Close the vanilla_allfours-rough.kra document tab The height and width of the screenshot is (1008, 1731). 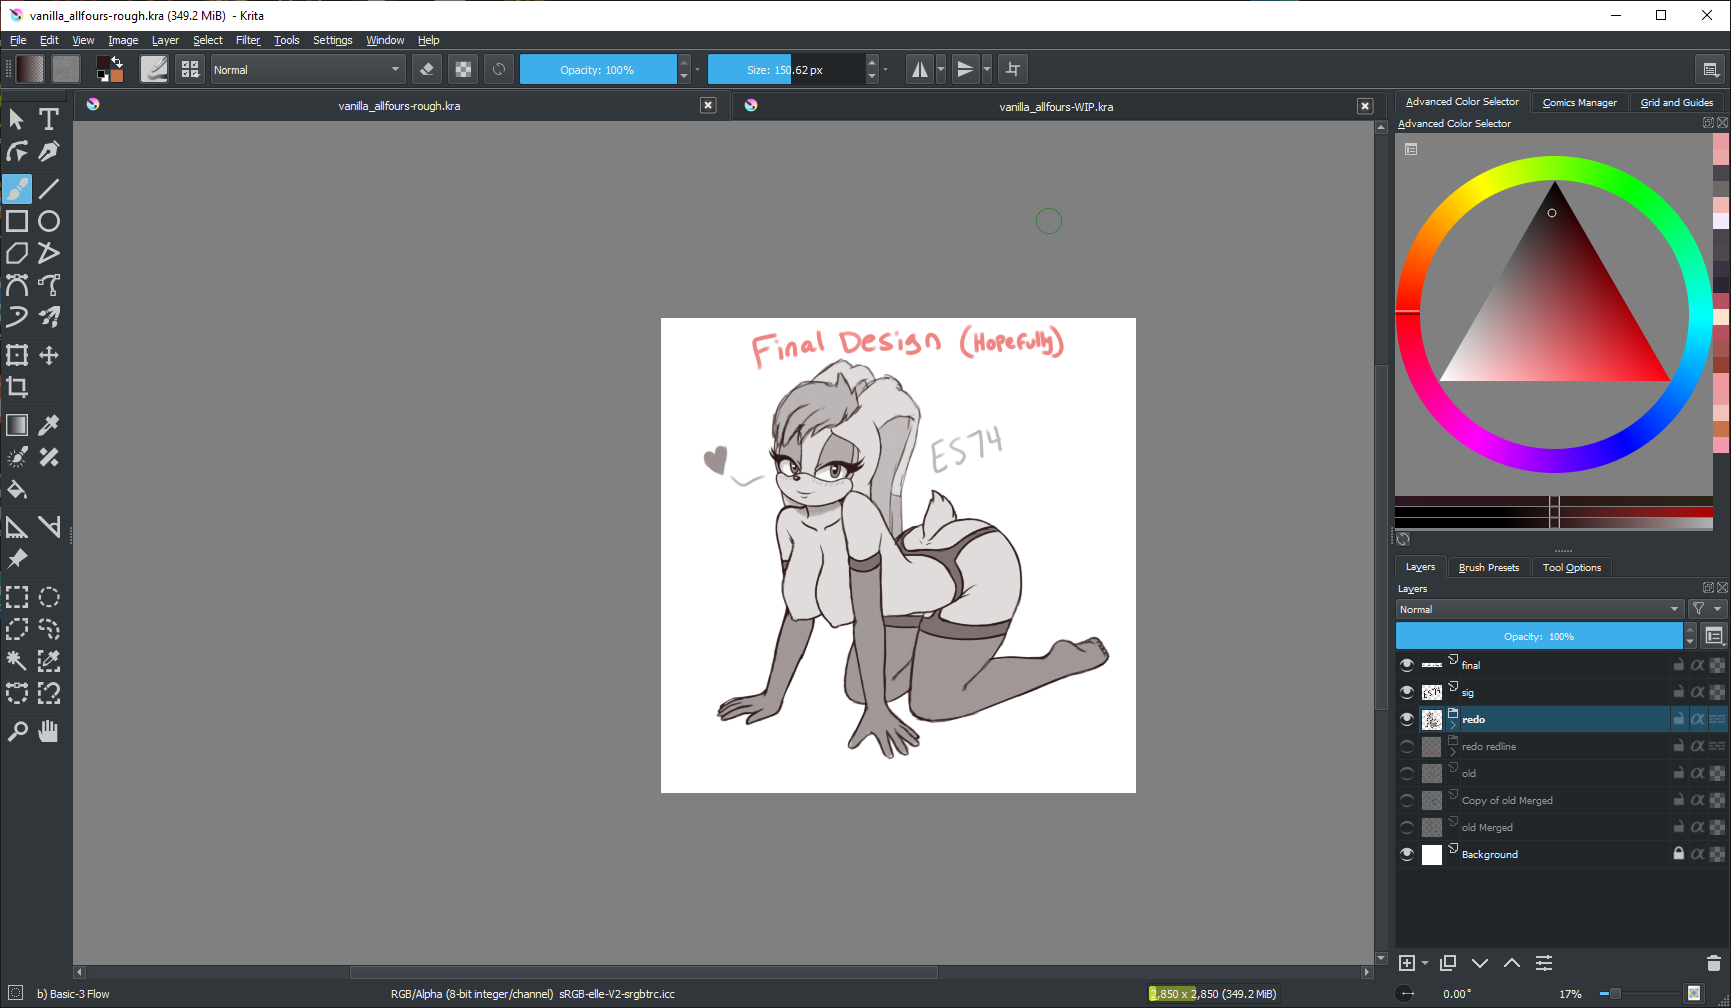708,105
